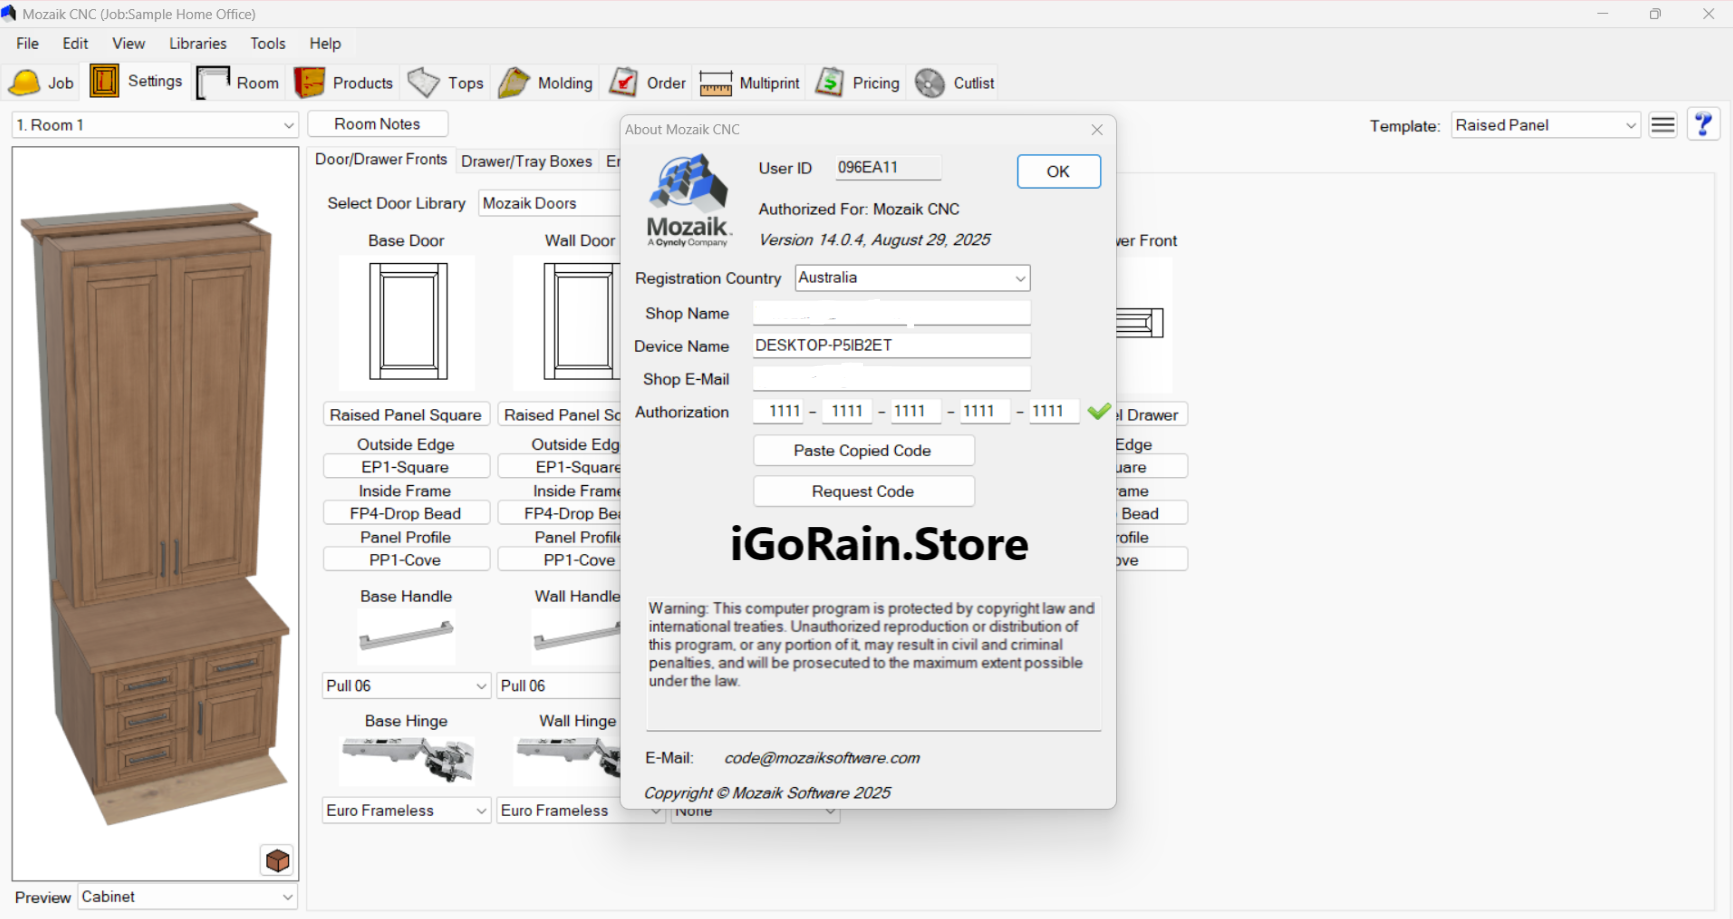
Task: Open the Room design tool
Action: 238,82
